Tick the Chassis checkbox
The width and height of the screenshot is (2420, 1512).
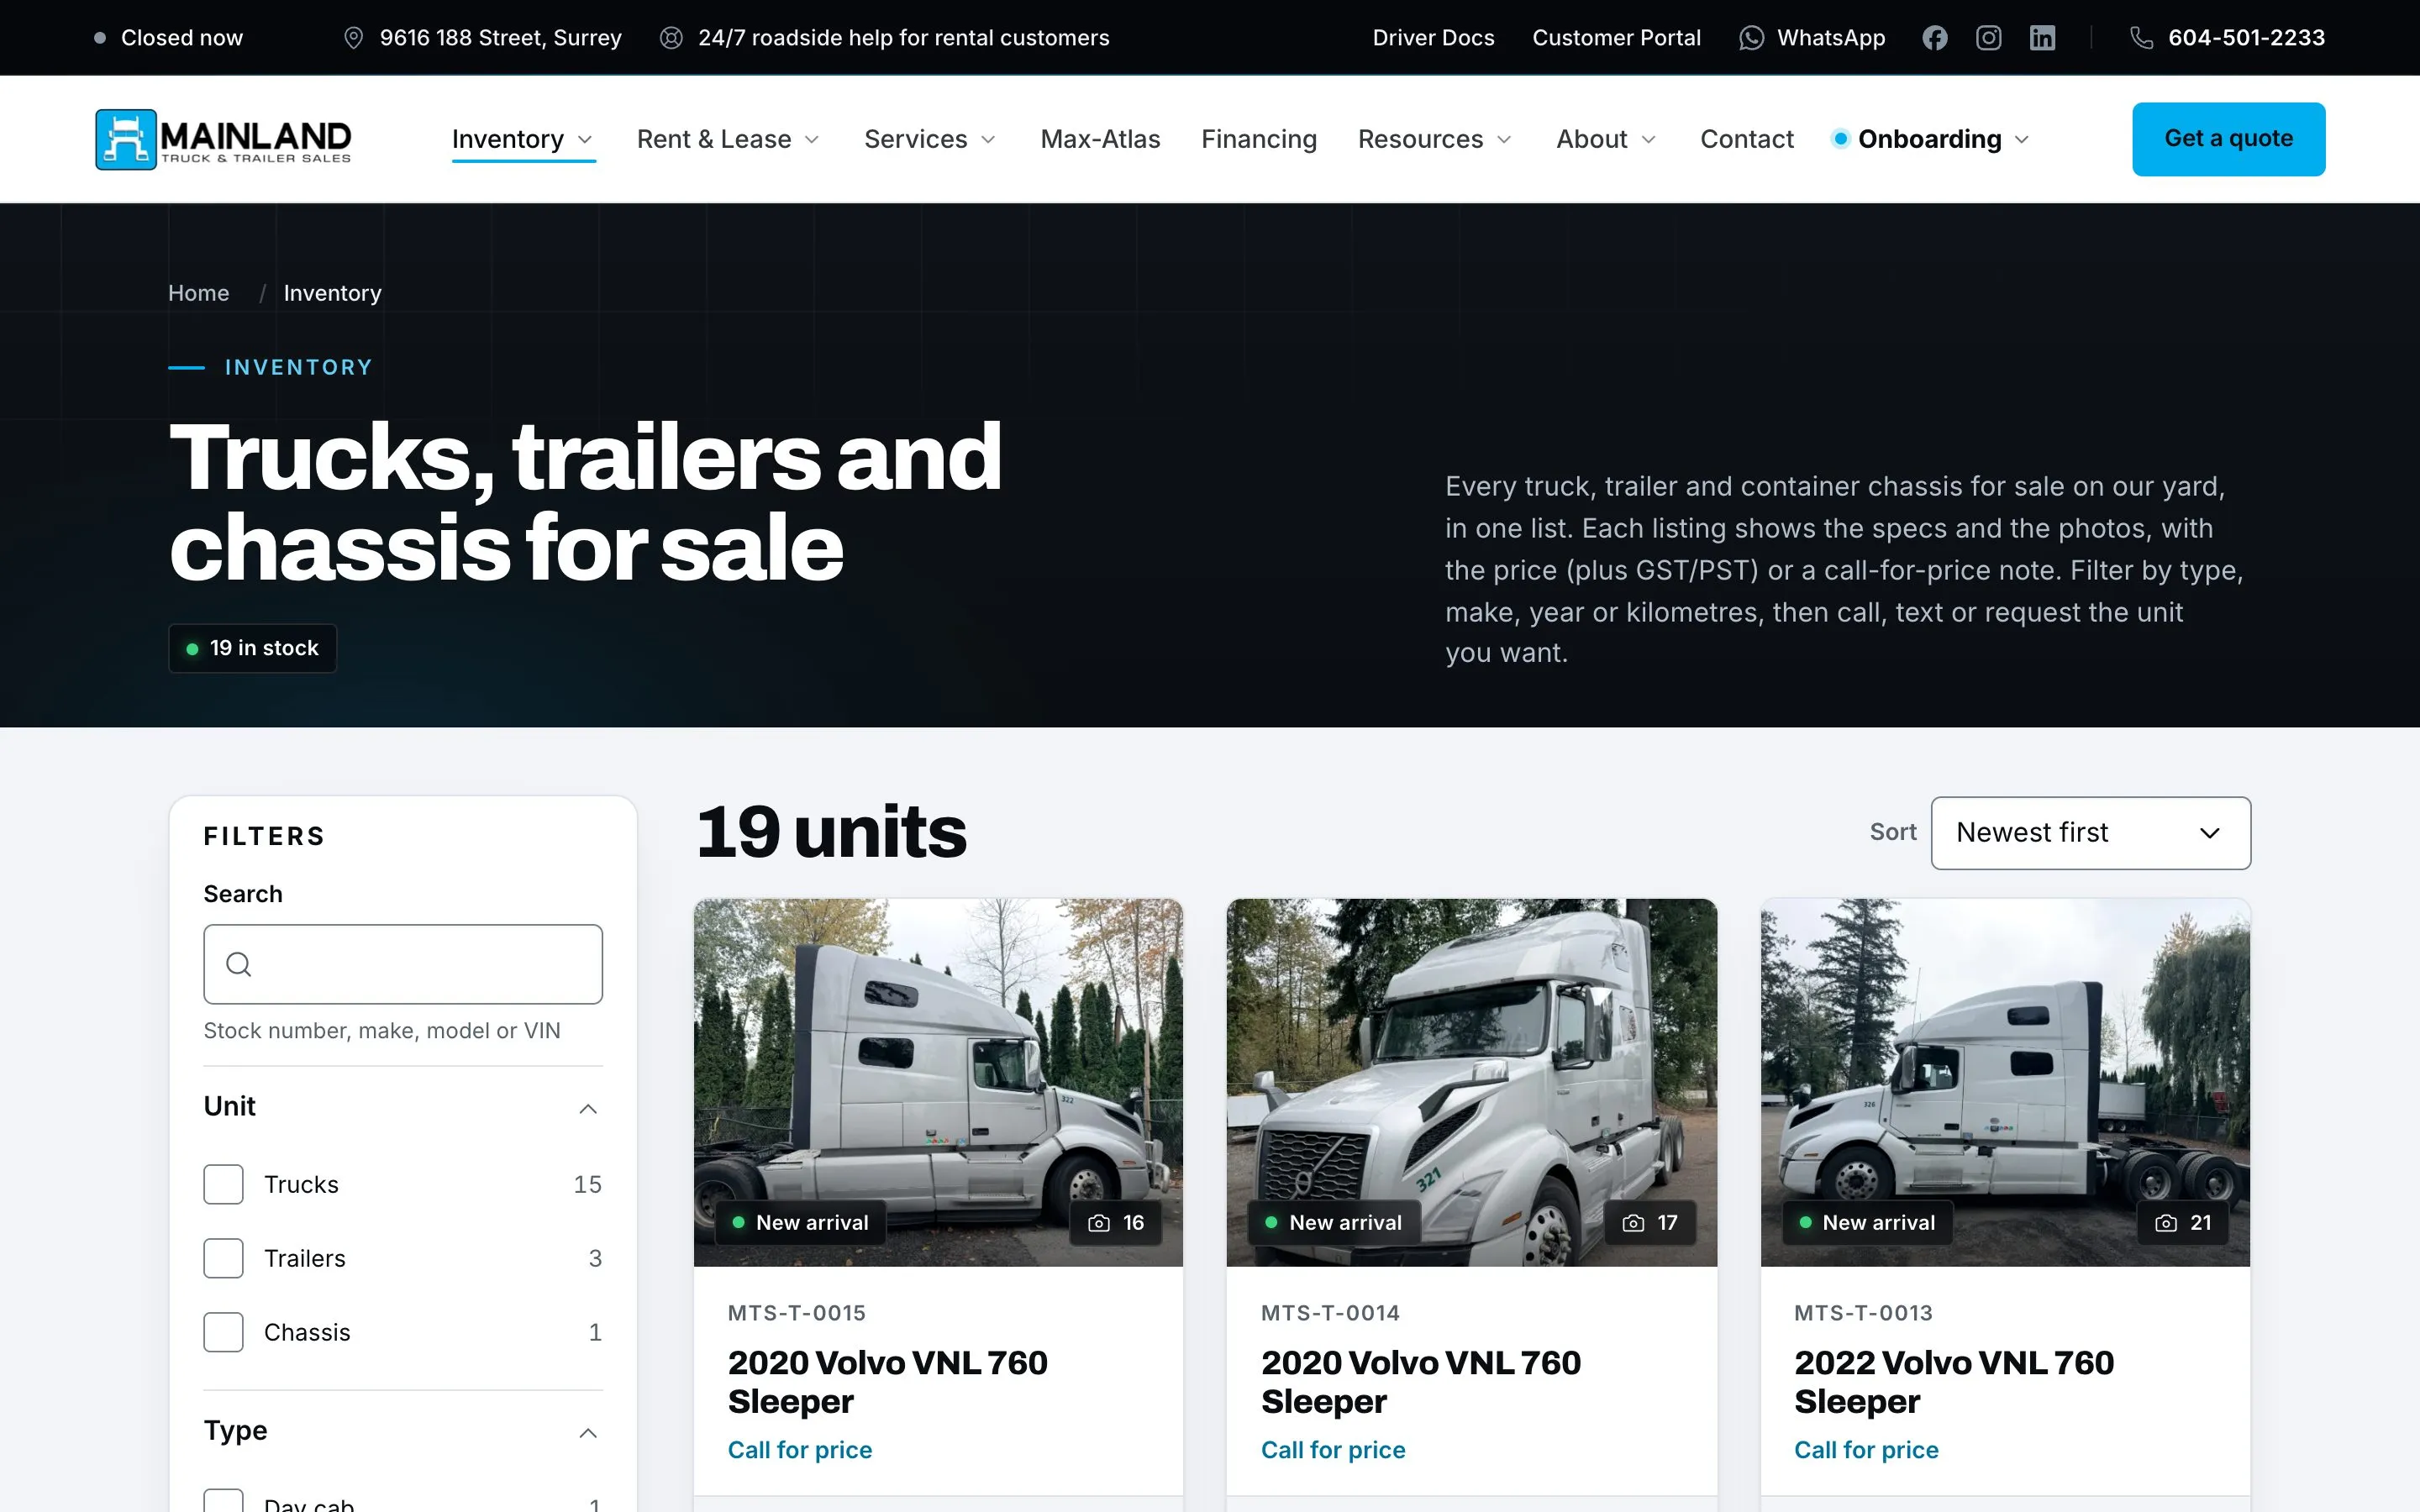pyautogui.click(x=223, y=1332)
